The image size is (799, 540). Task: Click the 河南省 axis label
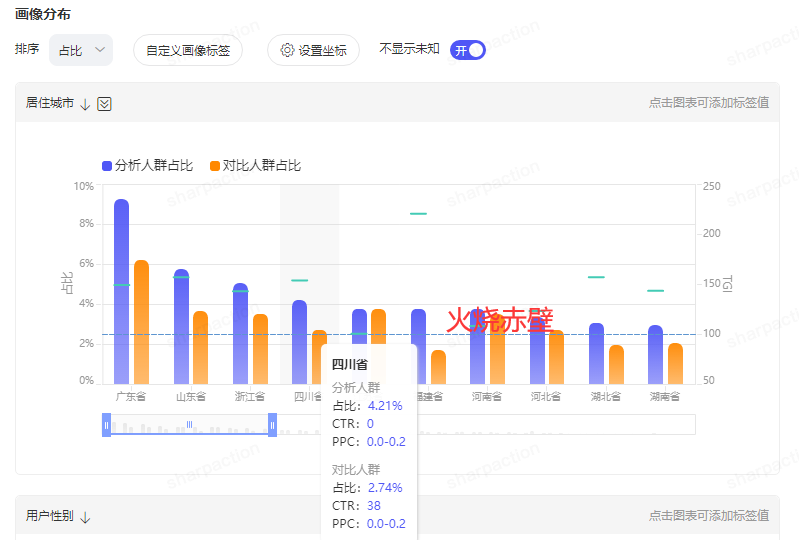tap(487, 396)
